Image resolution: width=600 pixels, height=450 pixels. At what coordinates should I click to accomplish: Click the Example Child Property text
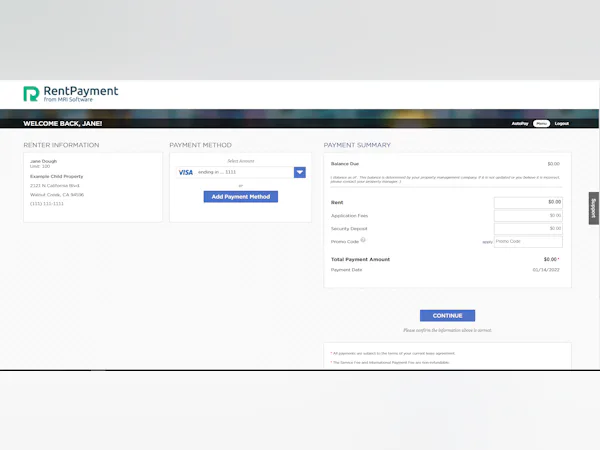(x=56, y=176)
